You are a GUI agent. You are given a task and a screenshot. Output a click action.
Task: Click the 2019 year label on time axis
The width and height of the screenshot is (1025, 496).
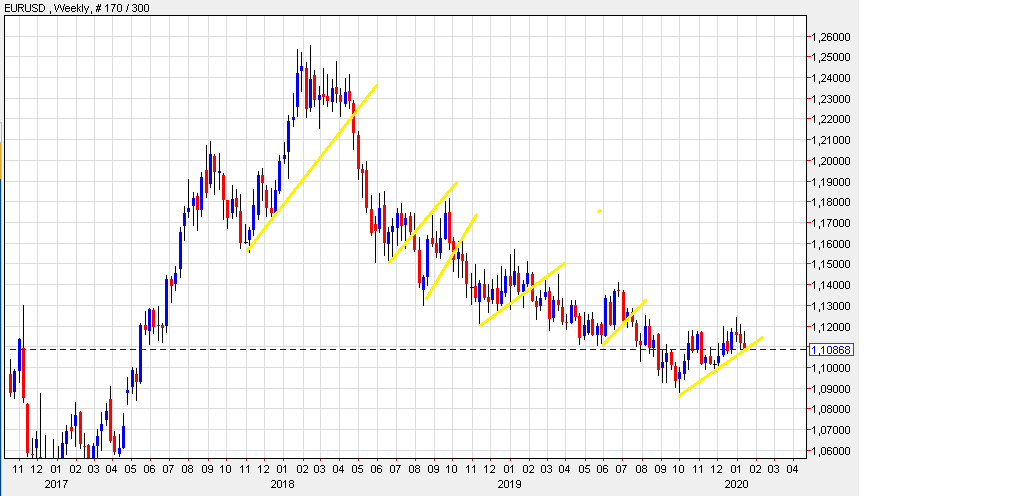tap(509, 484)
